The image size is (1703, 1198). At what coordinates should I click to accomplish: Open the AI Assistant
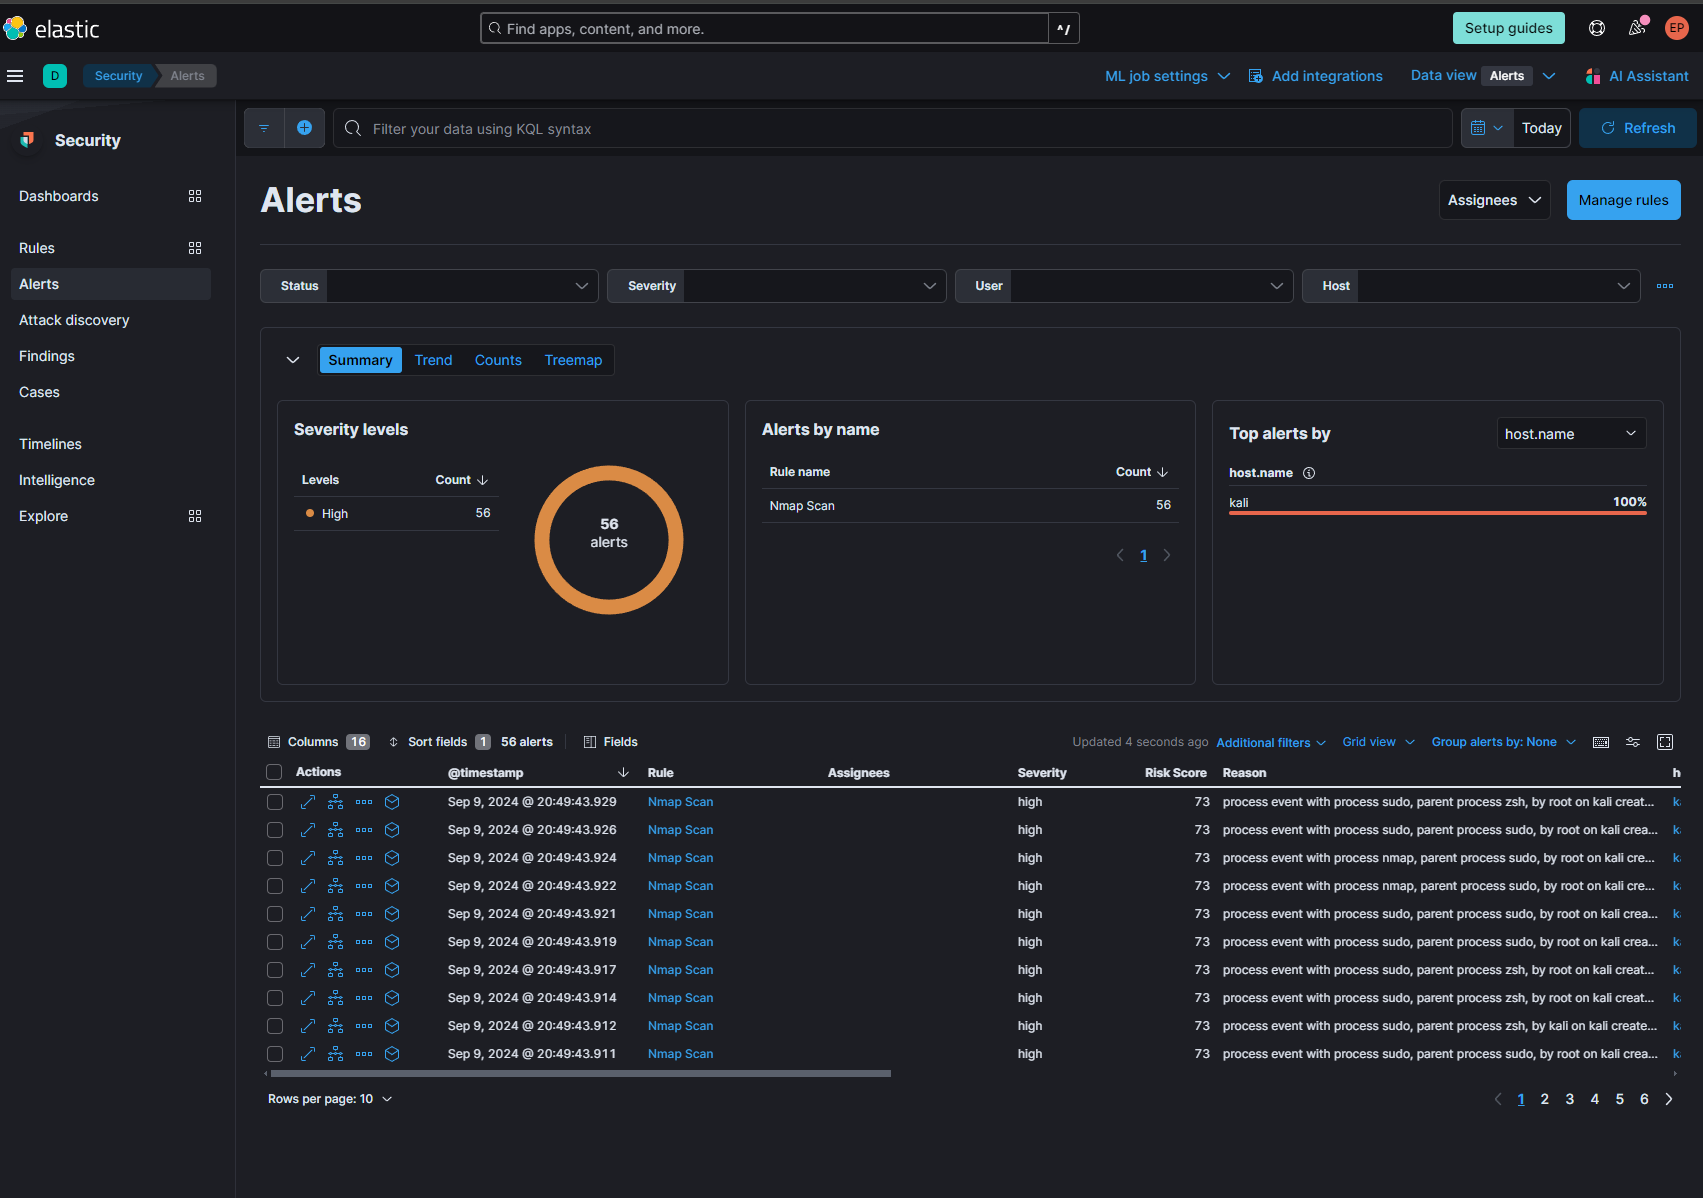pyautogui.click(x=1637, y=76)
